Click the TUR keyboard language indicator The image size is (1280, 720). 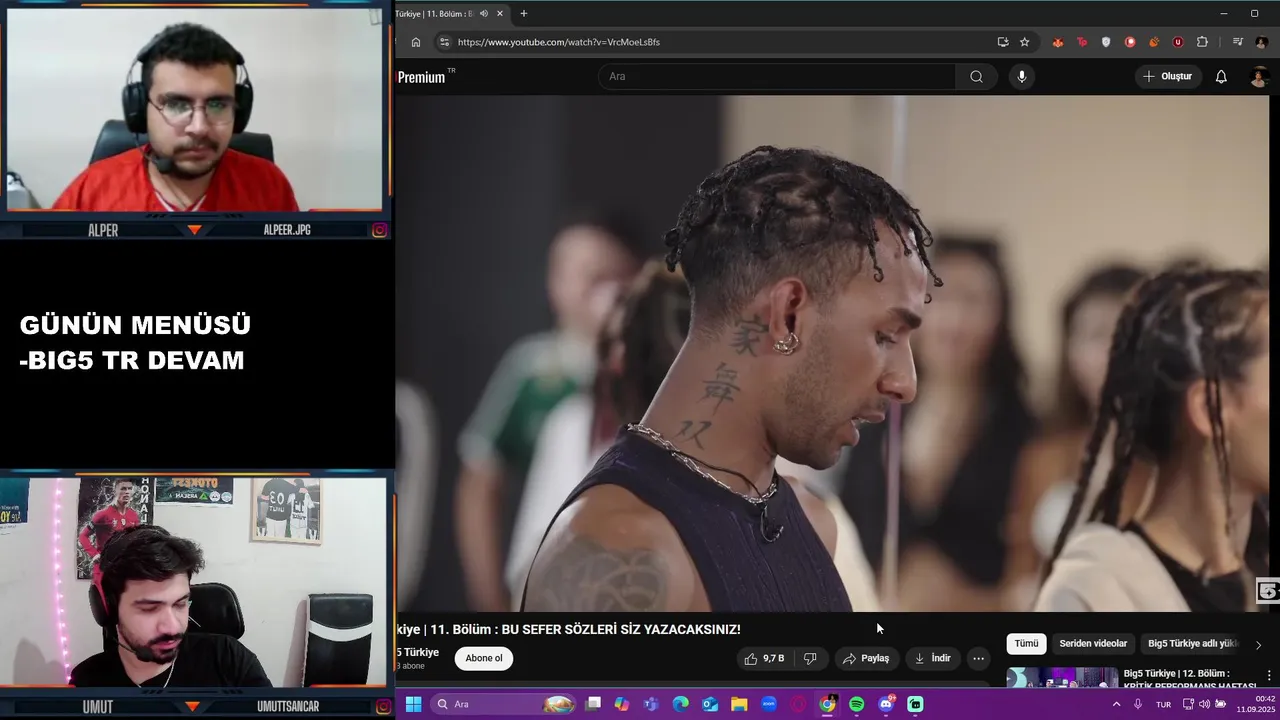[x=1163, y=704]
